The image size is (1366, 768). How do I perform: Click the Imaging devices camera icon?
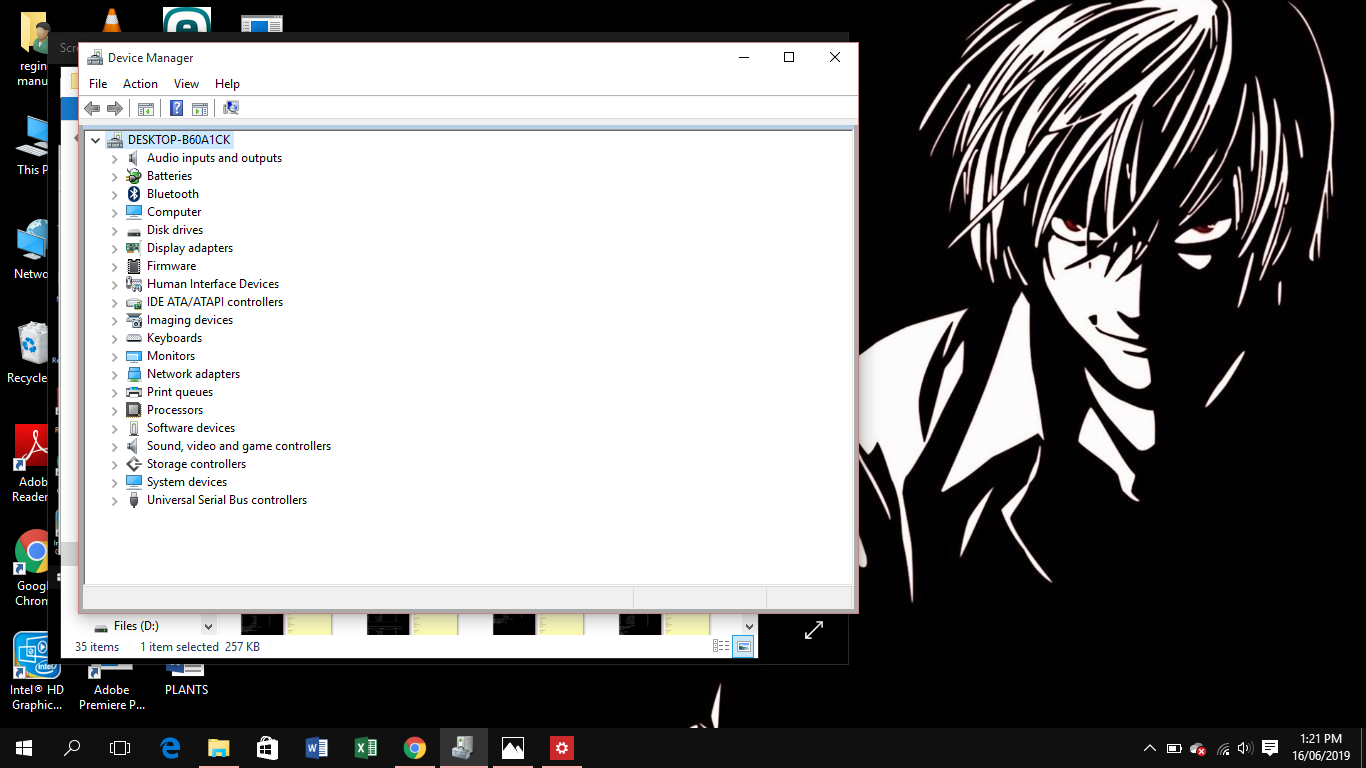(x=134, y=320)
